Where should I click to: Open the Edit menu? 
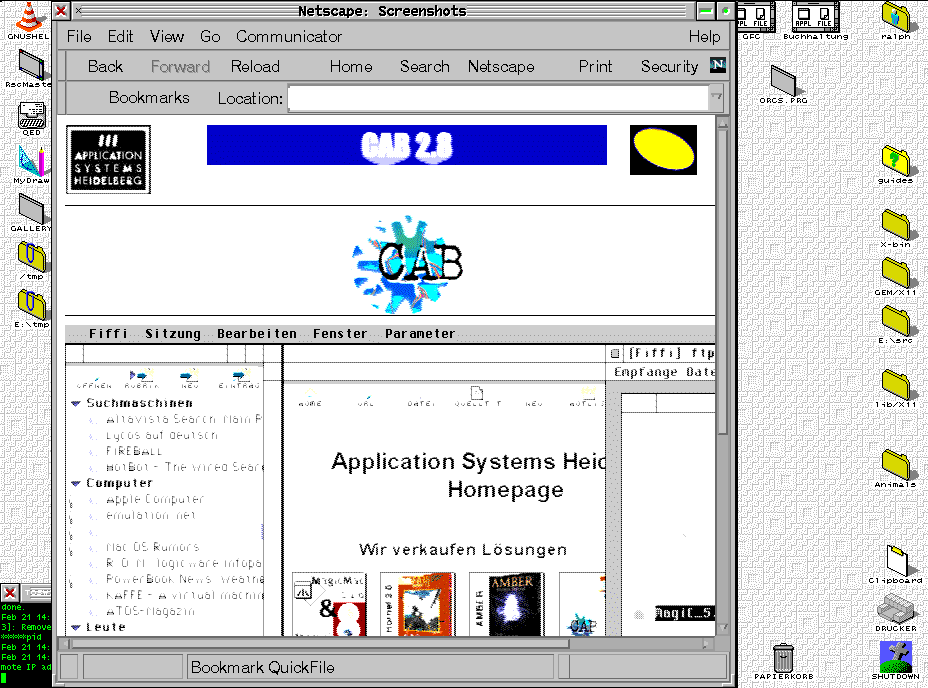click(120, 37)
